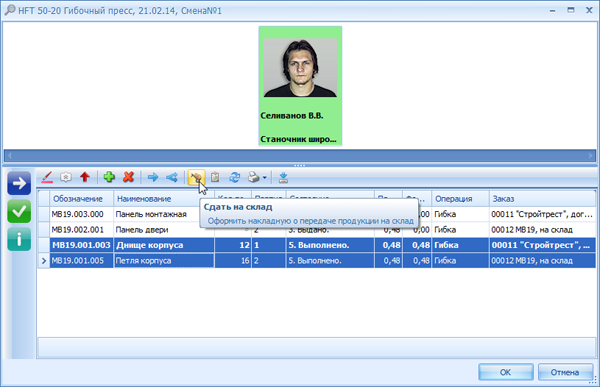Maximize the window
The image size is (600, 387).
(571, 10)
